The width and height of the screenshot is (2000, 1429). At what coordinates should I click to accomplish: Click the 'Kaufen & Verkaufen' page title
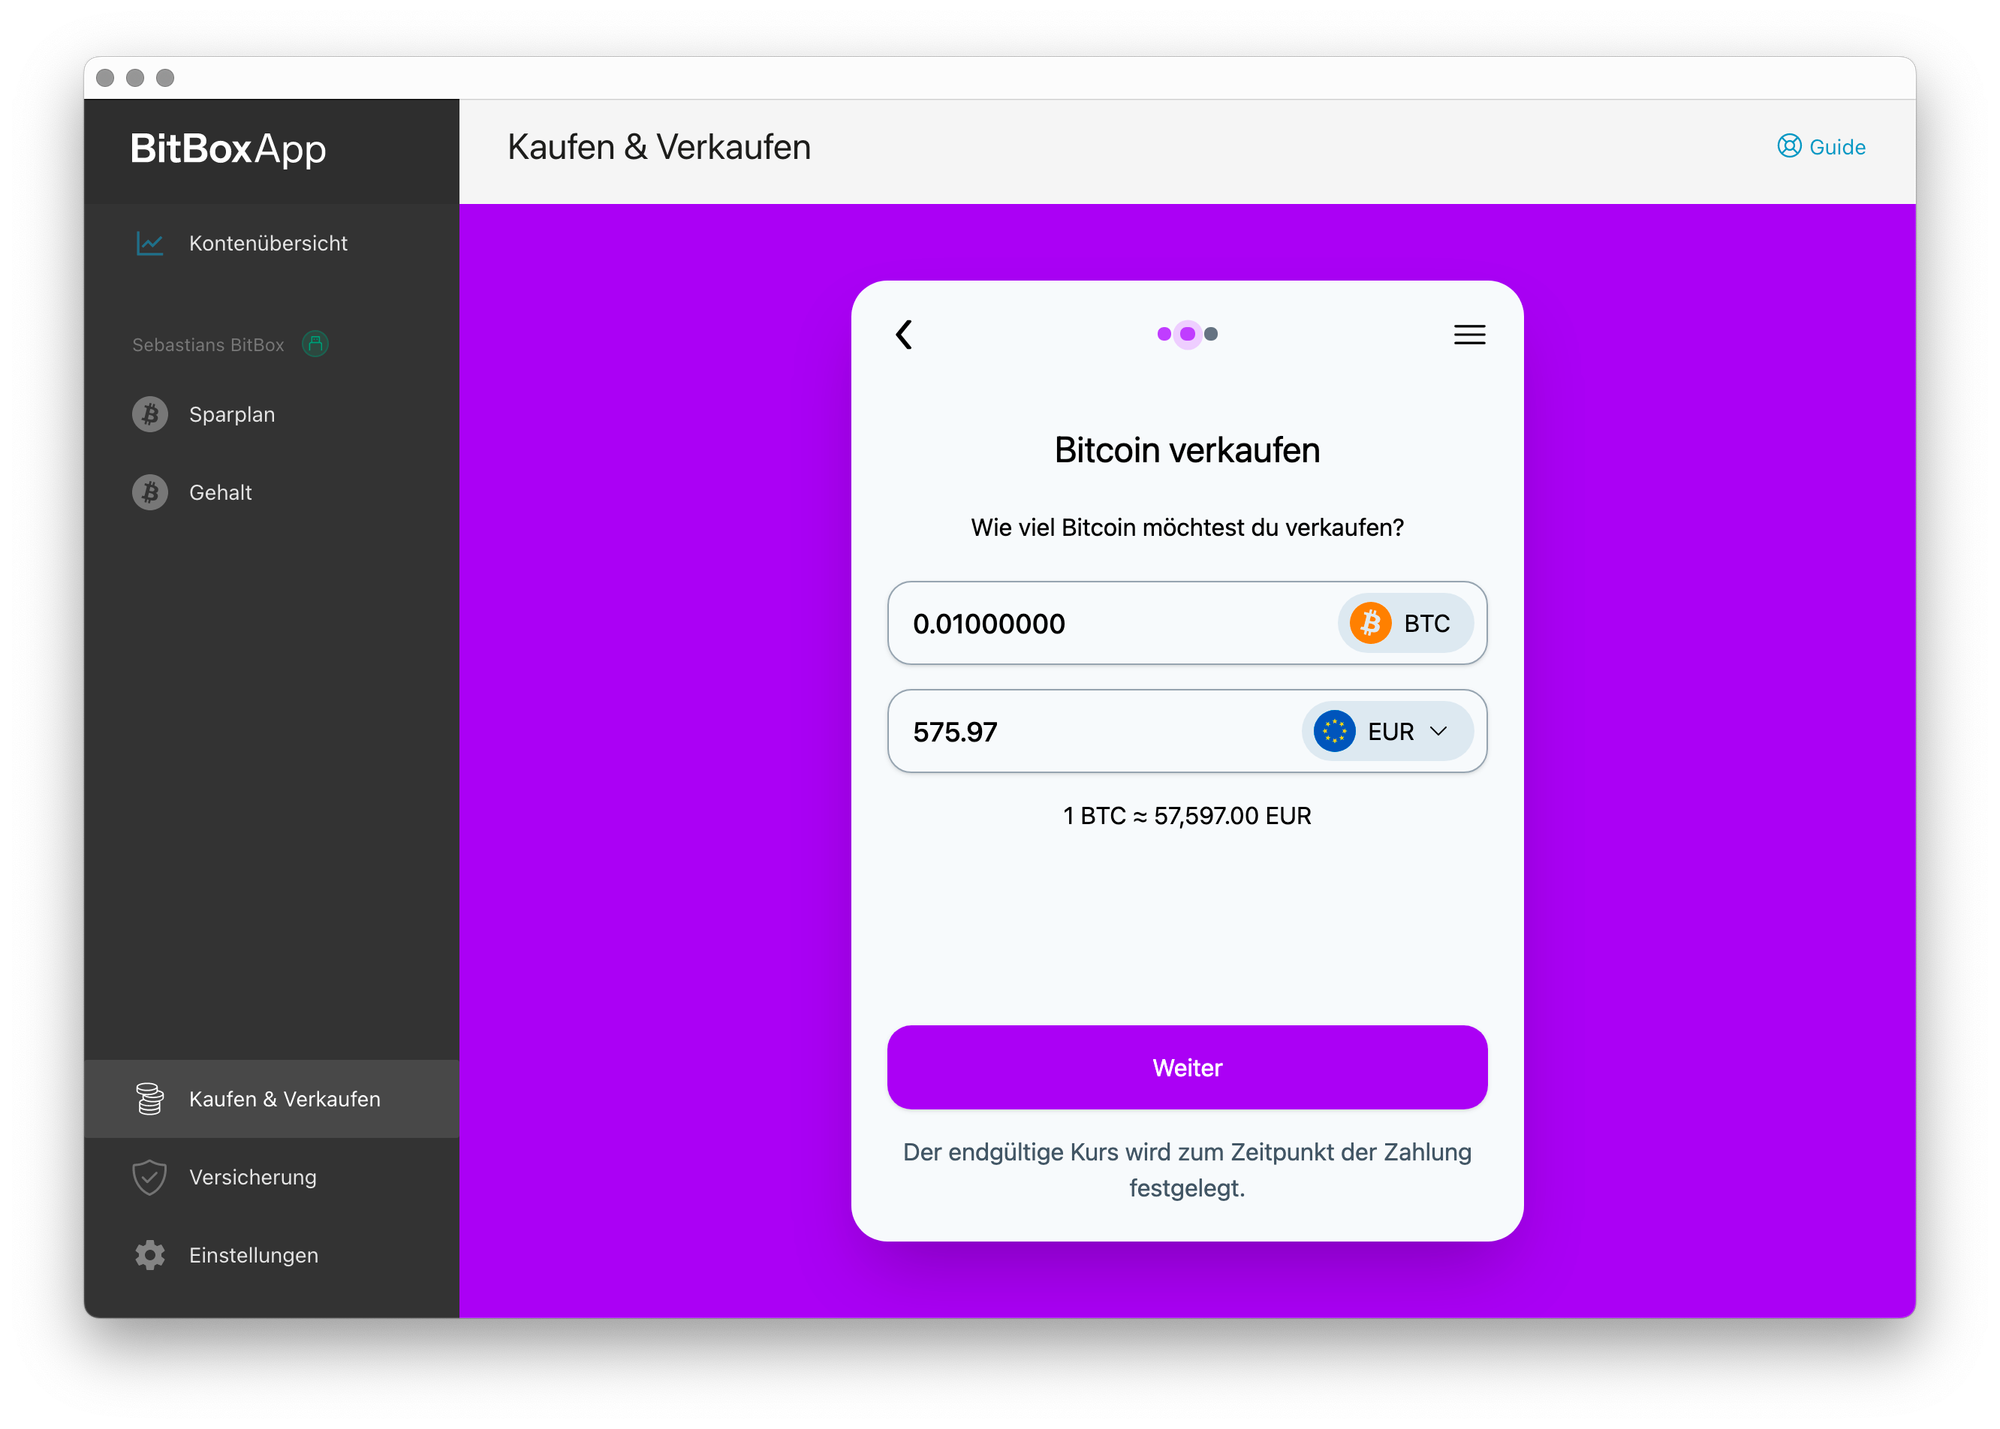click(x=659, y=147)
